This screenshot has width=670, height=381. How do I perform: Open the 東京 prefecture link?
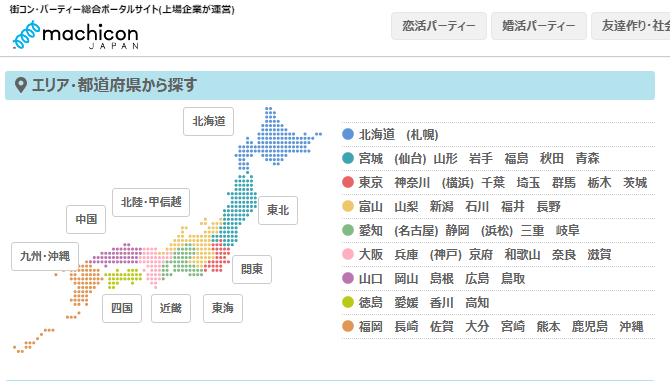tap(371, 182)
